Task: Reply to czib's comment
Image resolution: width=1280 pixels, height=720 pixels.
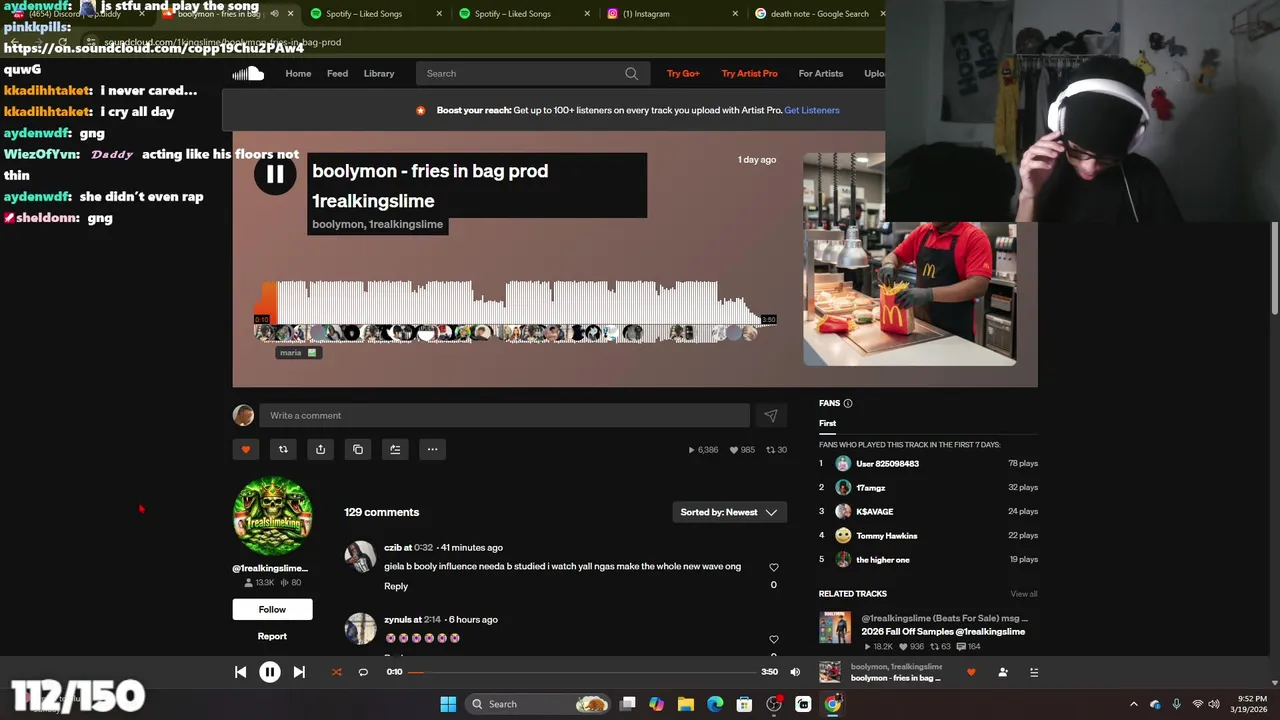Action: coord(396,586)
